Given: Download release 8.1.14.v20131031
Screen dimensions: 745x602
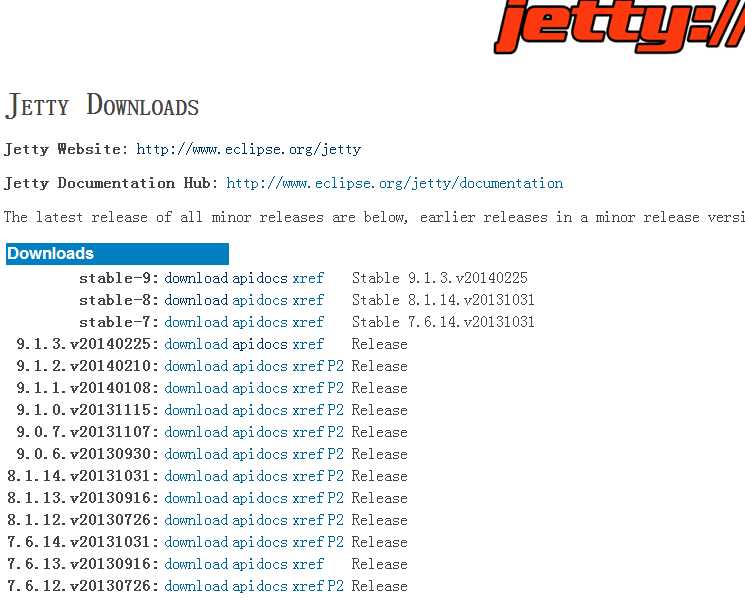Looking at the screenshot, I should [196, 476].
